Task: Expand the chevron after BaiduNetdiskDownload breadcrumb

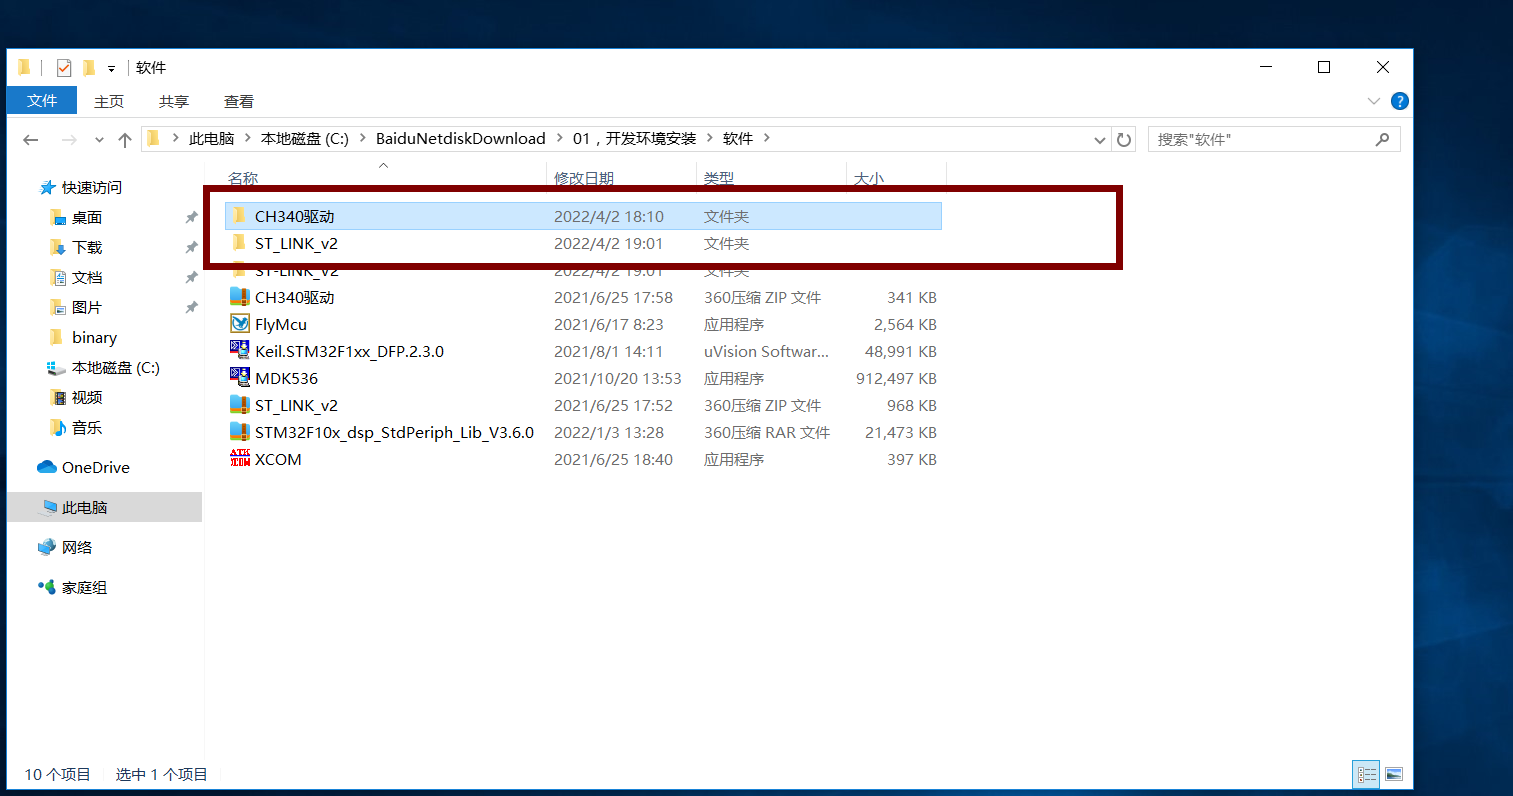Action: coord(559,139)
